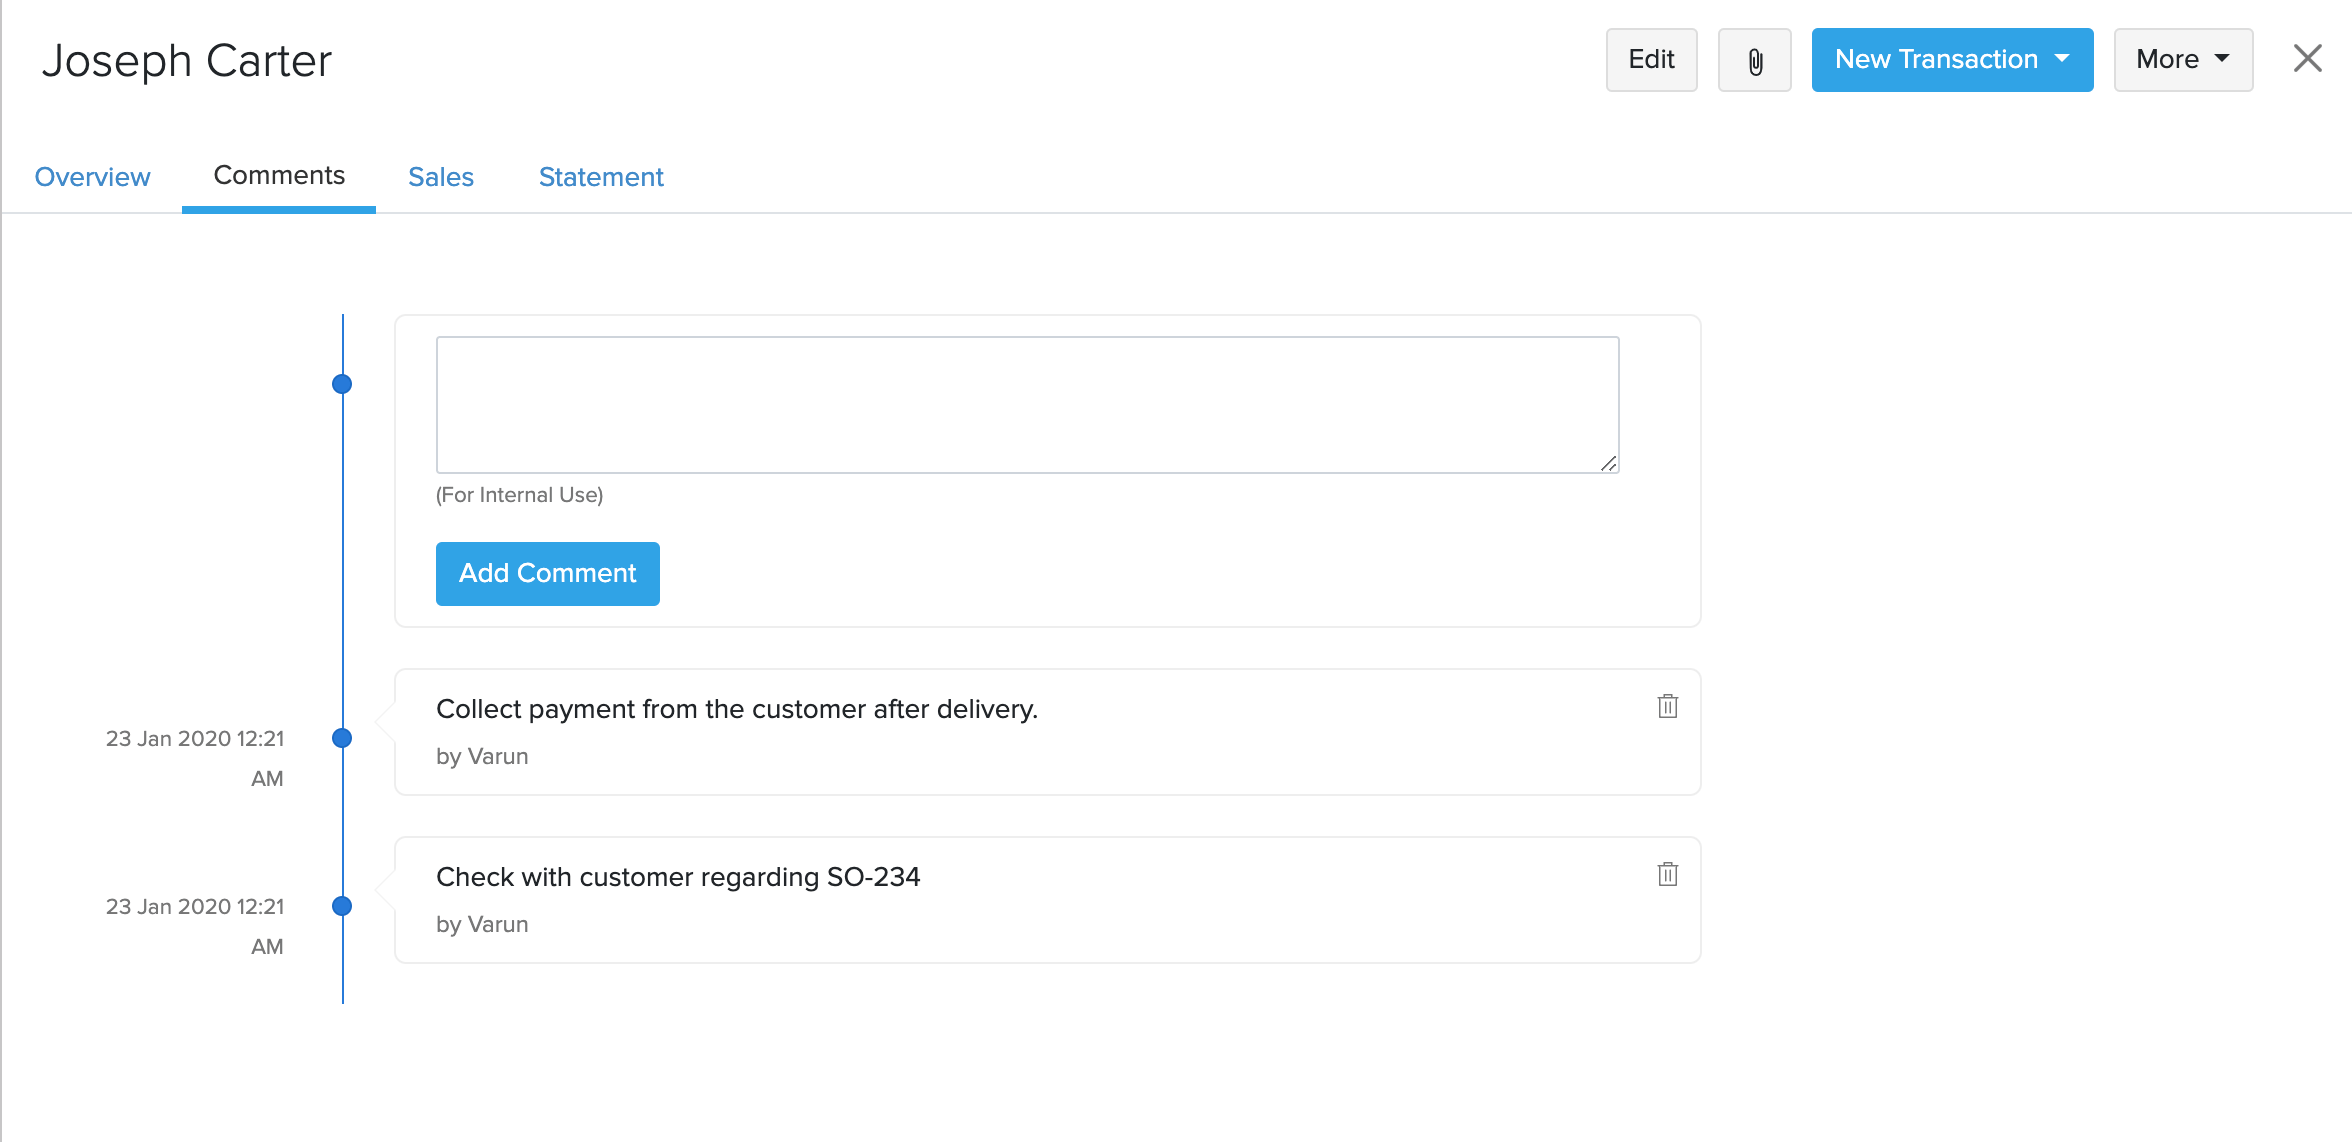Screen dimensions: 2352x1142
Task: Expand the More menu
Action: click(x=2182, y=59)
